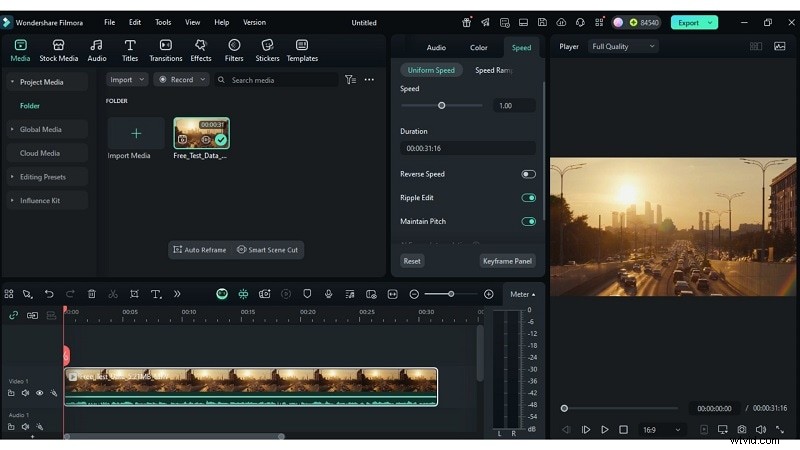
Task: Click the Smart Scene Cut button
Action: [x=267, y=249]
